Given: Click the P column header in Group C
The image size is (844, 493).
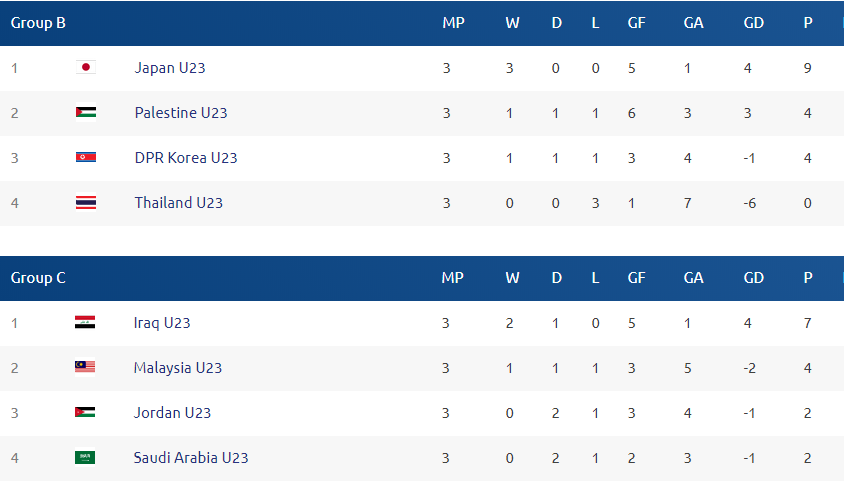Looking at the screenshot, I should [807, 278].
